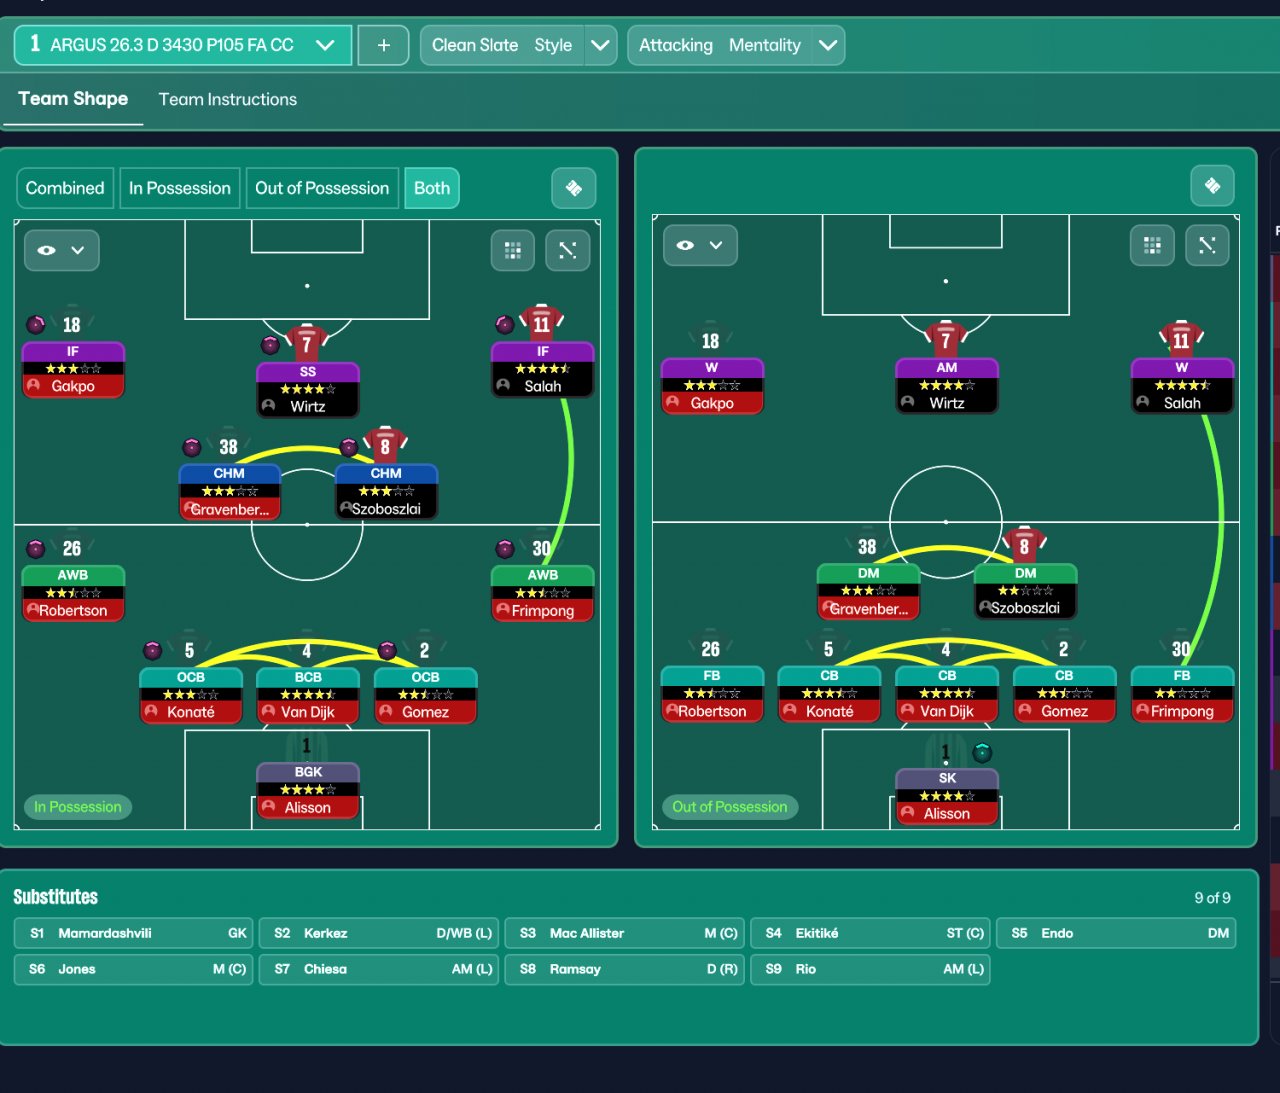Viewport: 1280px width, 1093px height.
Task: Switch to Team Shape tab
Action: pyautogui.click(x=73, y=99)
